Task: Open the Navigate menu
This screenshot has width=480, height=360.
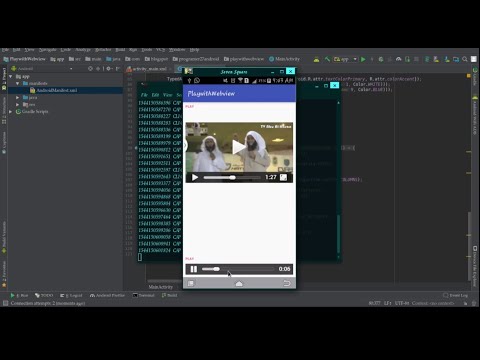Action: coord(48,50)
